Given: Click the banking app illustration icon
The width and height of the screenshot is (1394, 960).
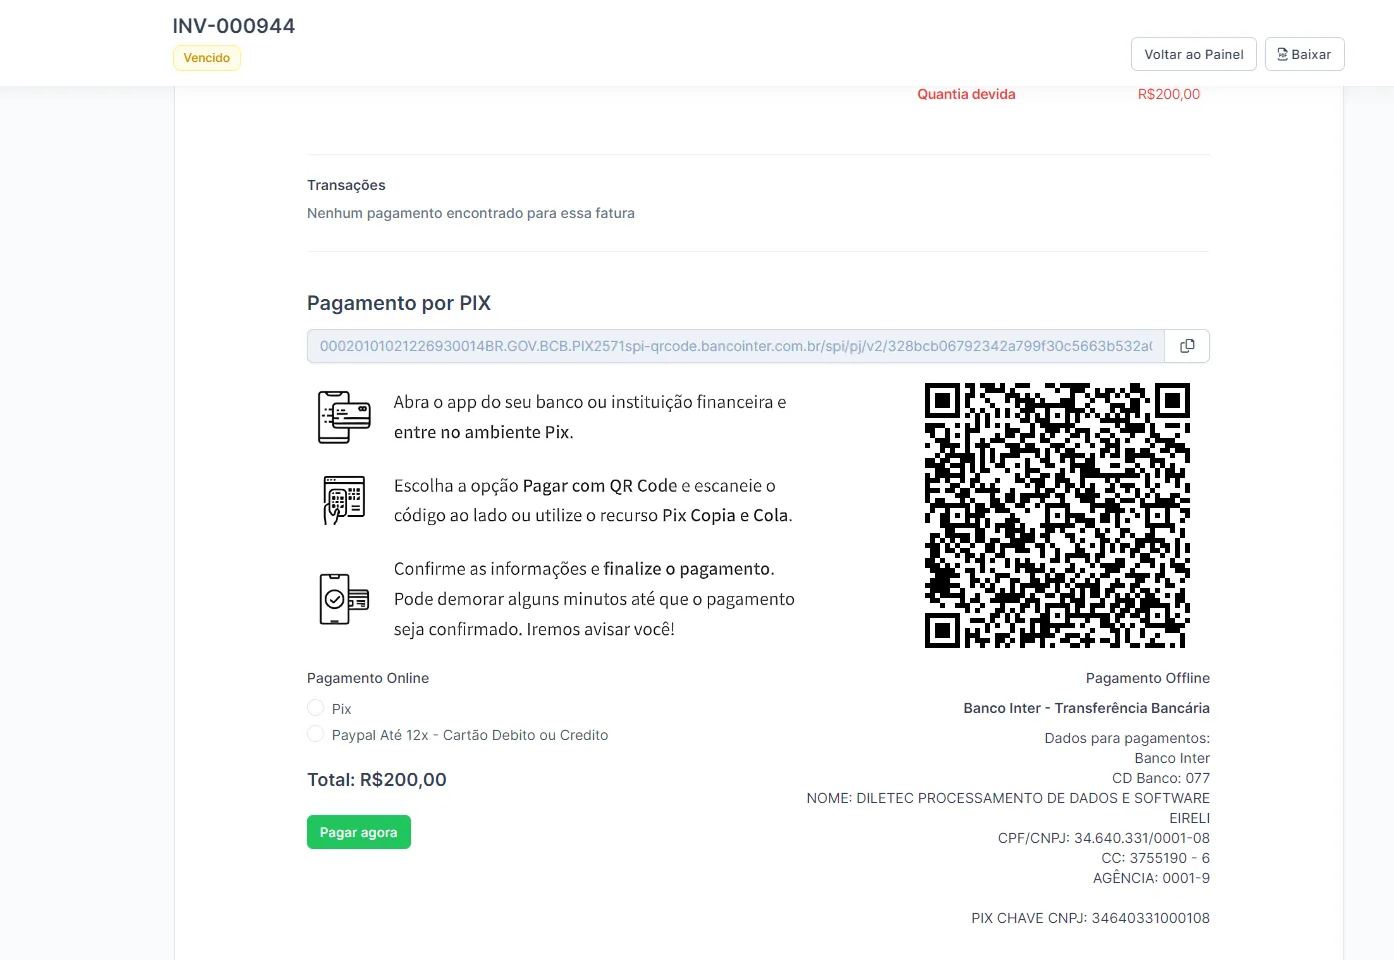Looking at the screenshot, I should coord(344,417).
